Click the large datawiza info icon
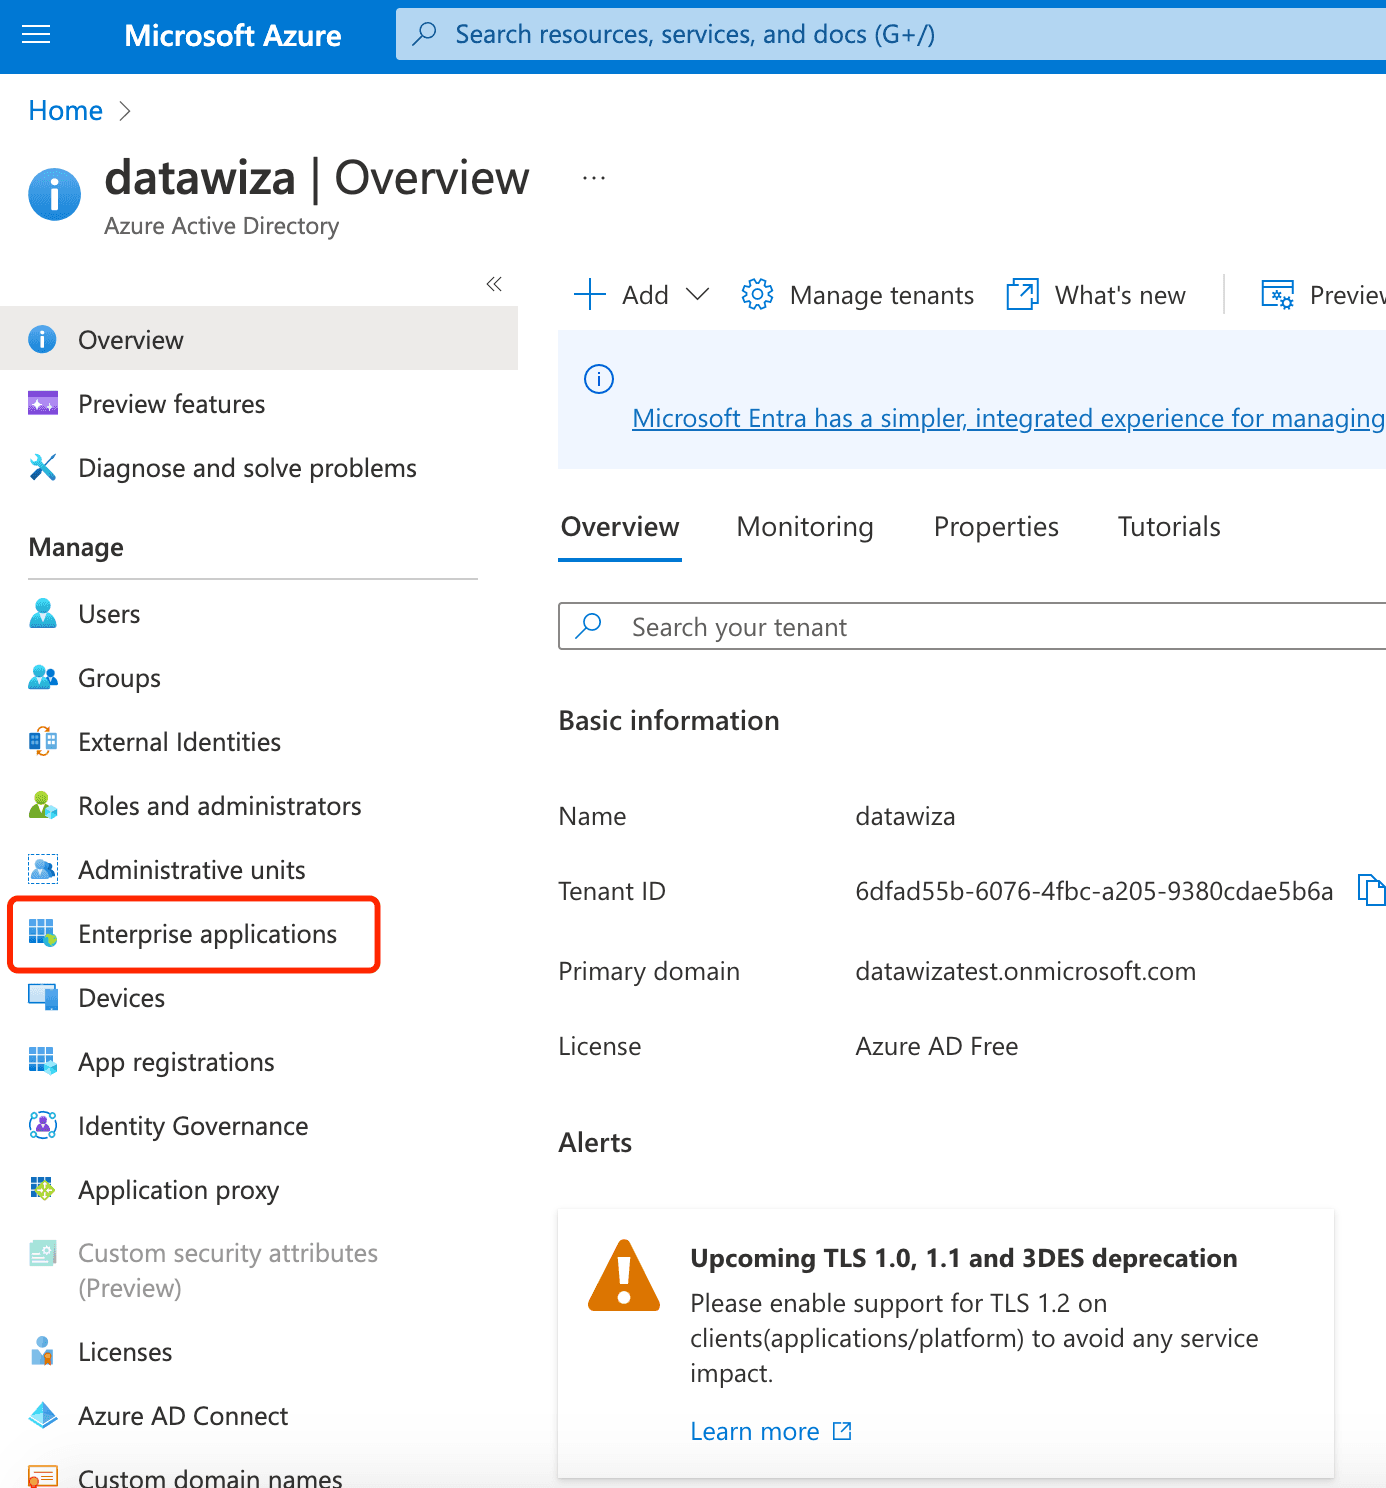Screen dimensions: 1386x1488 [x=54, y=194]
